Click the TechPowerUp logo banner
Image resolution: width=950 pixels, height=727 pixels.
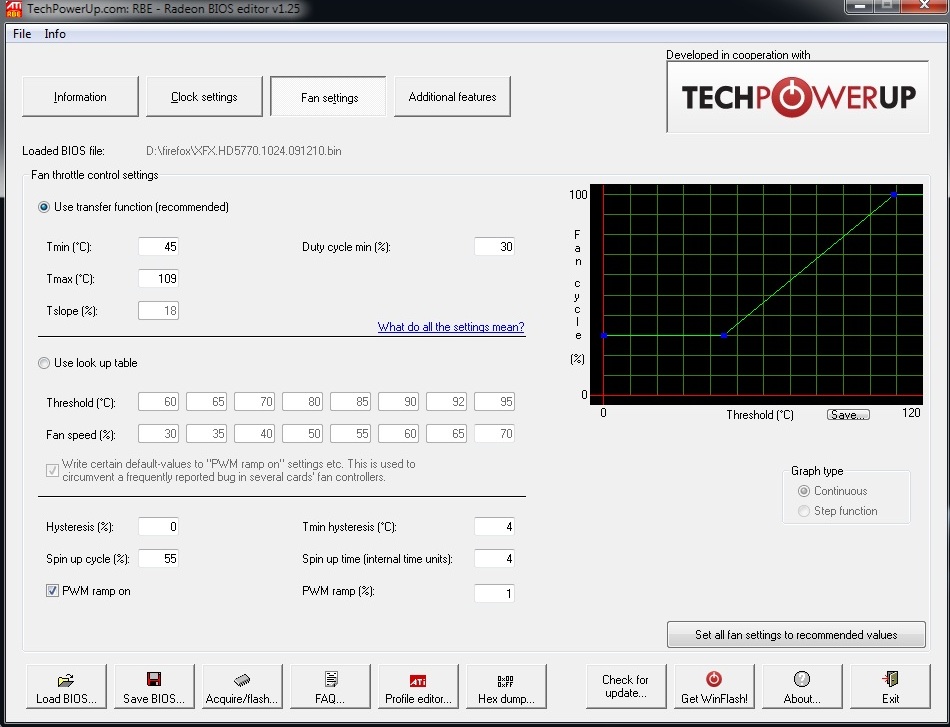pos(797,97)
